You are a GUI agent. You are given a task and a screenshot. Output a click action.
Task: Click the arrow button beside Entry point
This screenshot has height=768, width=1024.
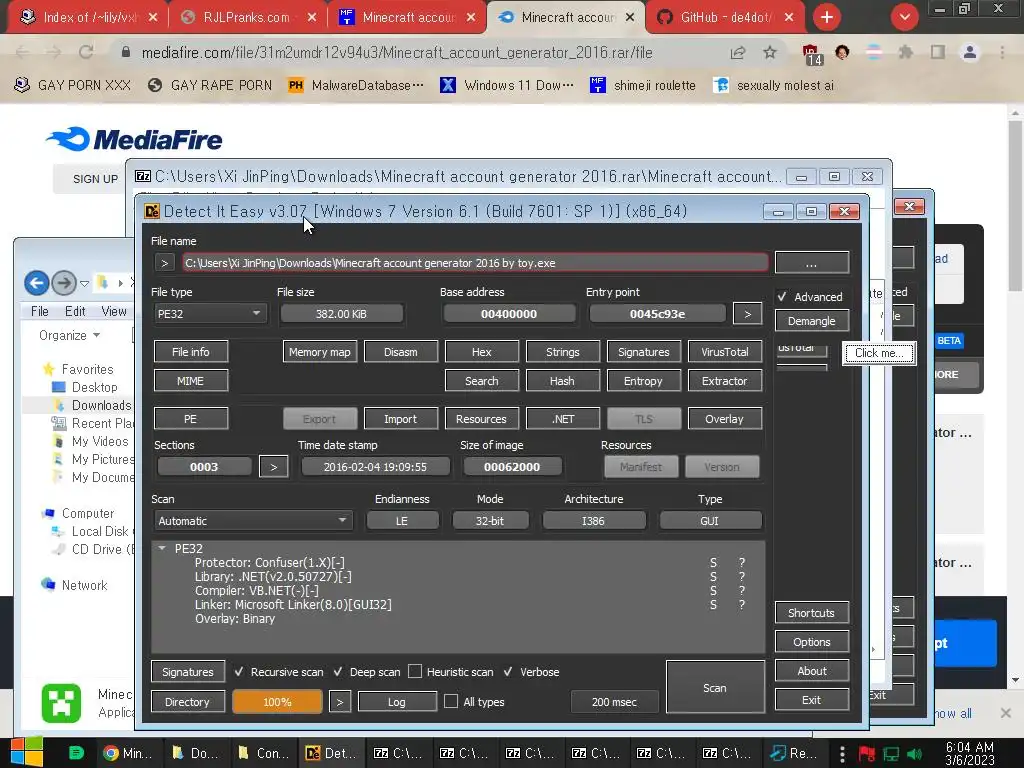pos(747,313)
